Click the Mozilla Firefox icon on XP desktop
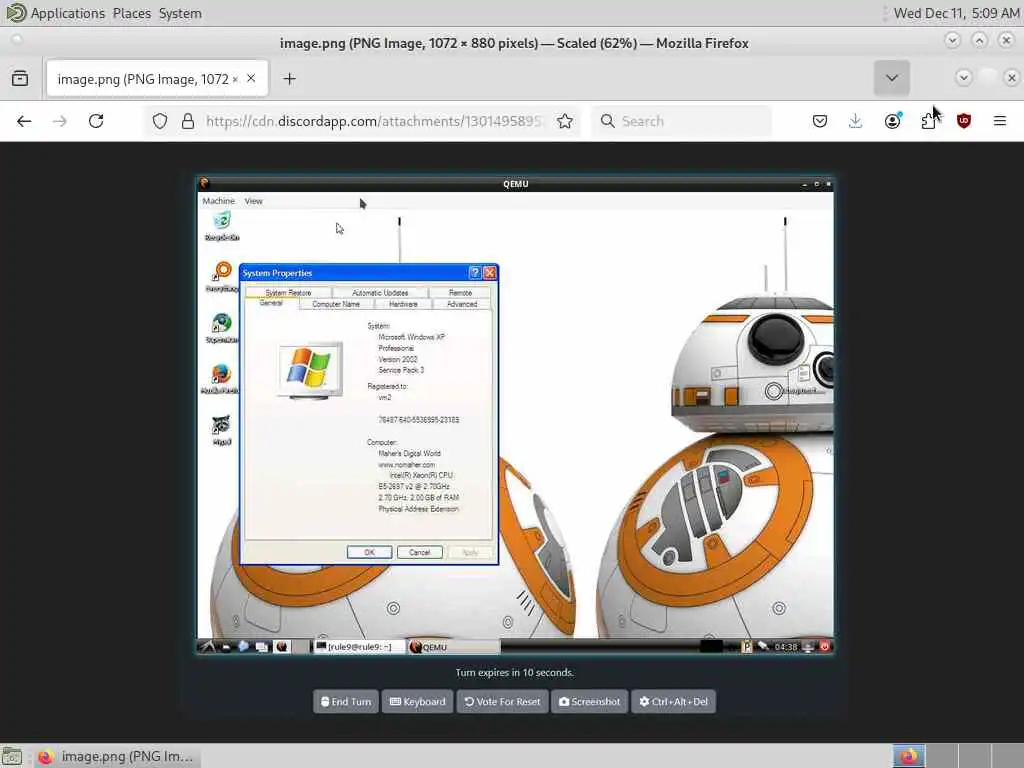 [221, 379]
